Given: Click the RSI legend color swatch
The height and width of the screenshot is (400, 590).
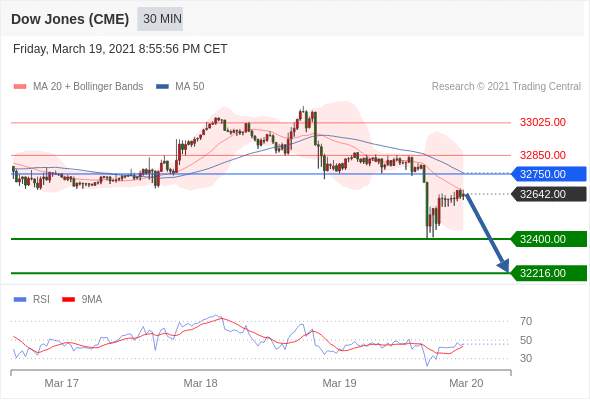Looking at the screenshot, I should (20, 300).
